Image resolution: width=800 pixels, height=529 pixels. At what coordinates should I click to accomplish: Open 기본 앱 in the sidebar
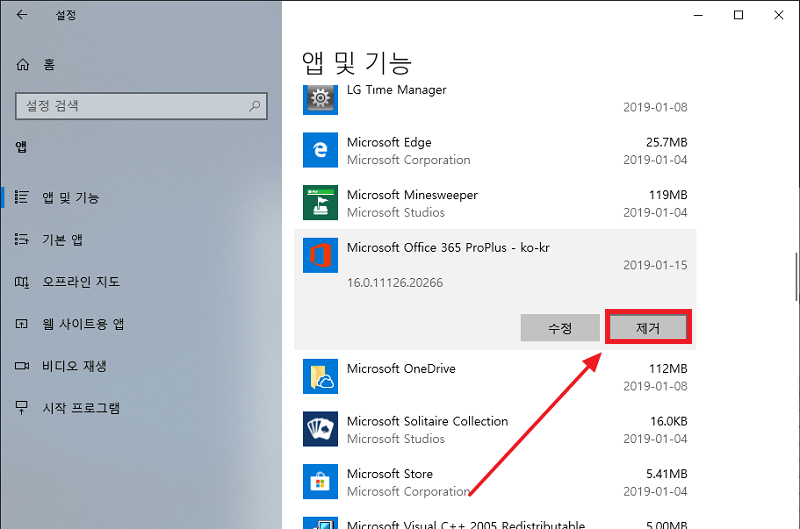pos(62,239)
